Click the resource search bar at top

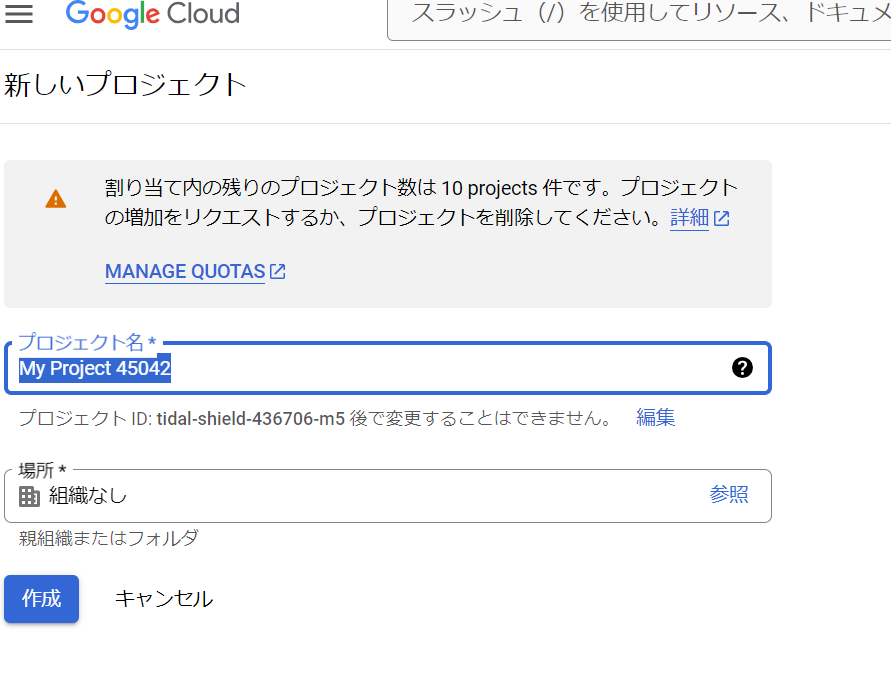tap(640, 14)
